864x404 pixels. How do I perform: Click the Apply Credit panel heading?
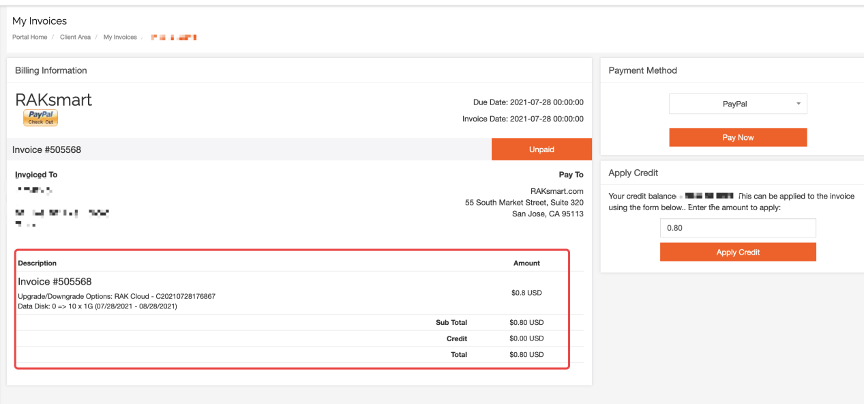(x=633, y=173)
